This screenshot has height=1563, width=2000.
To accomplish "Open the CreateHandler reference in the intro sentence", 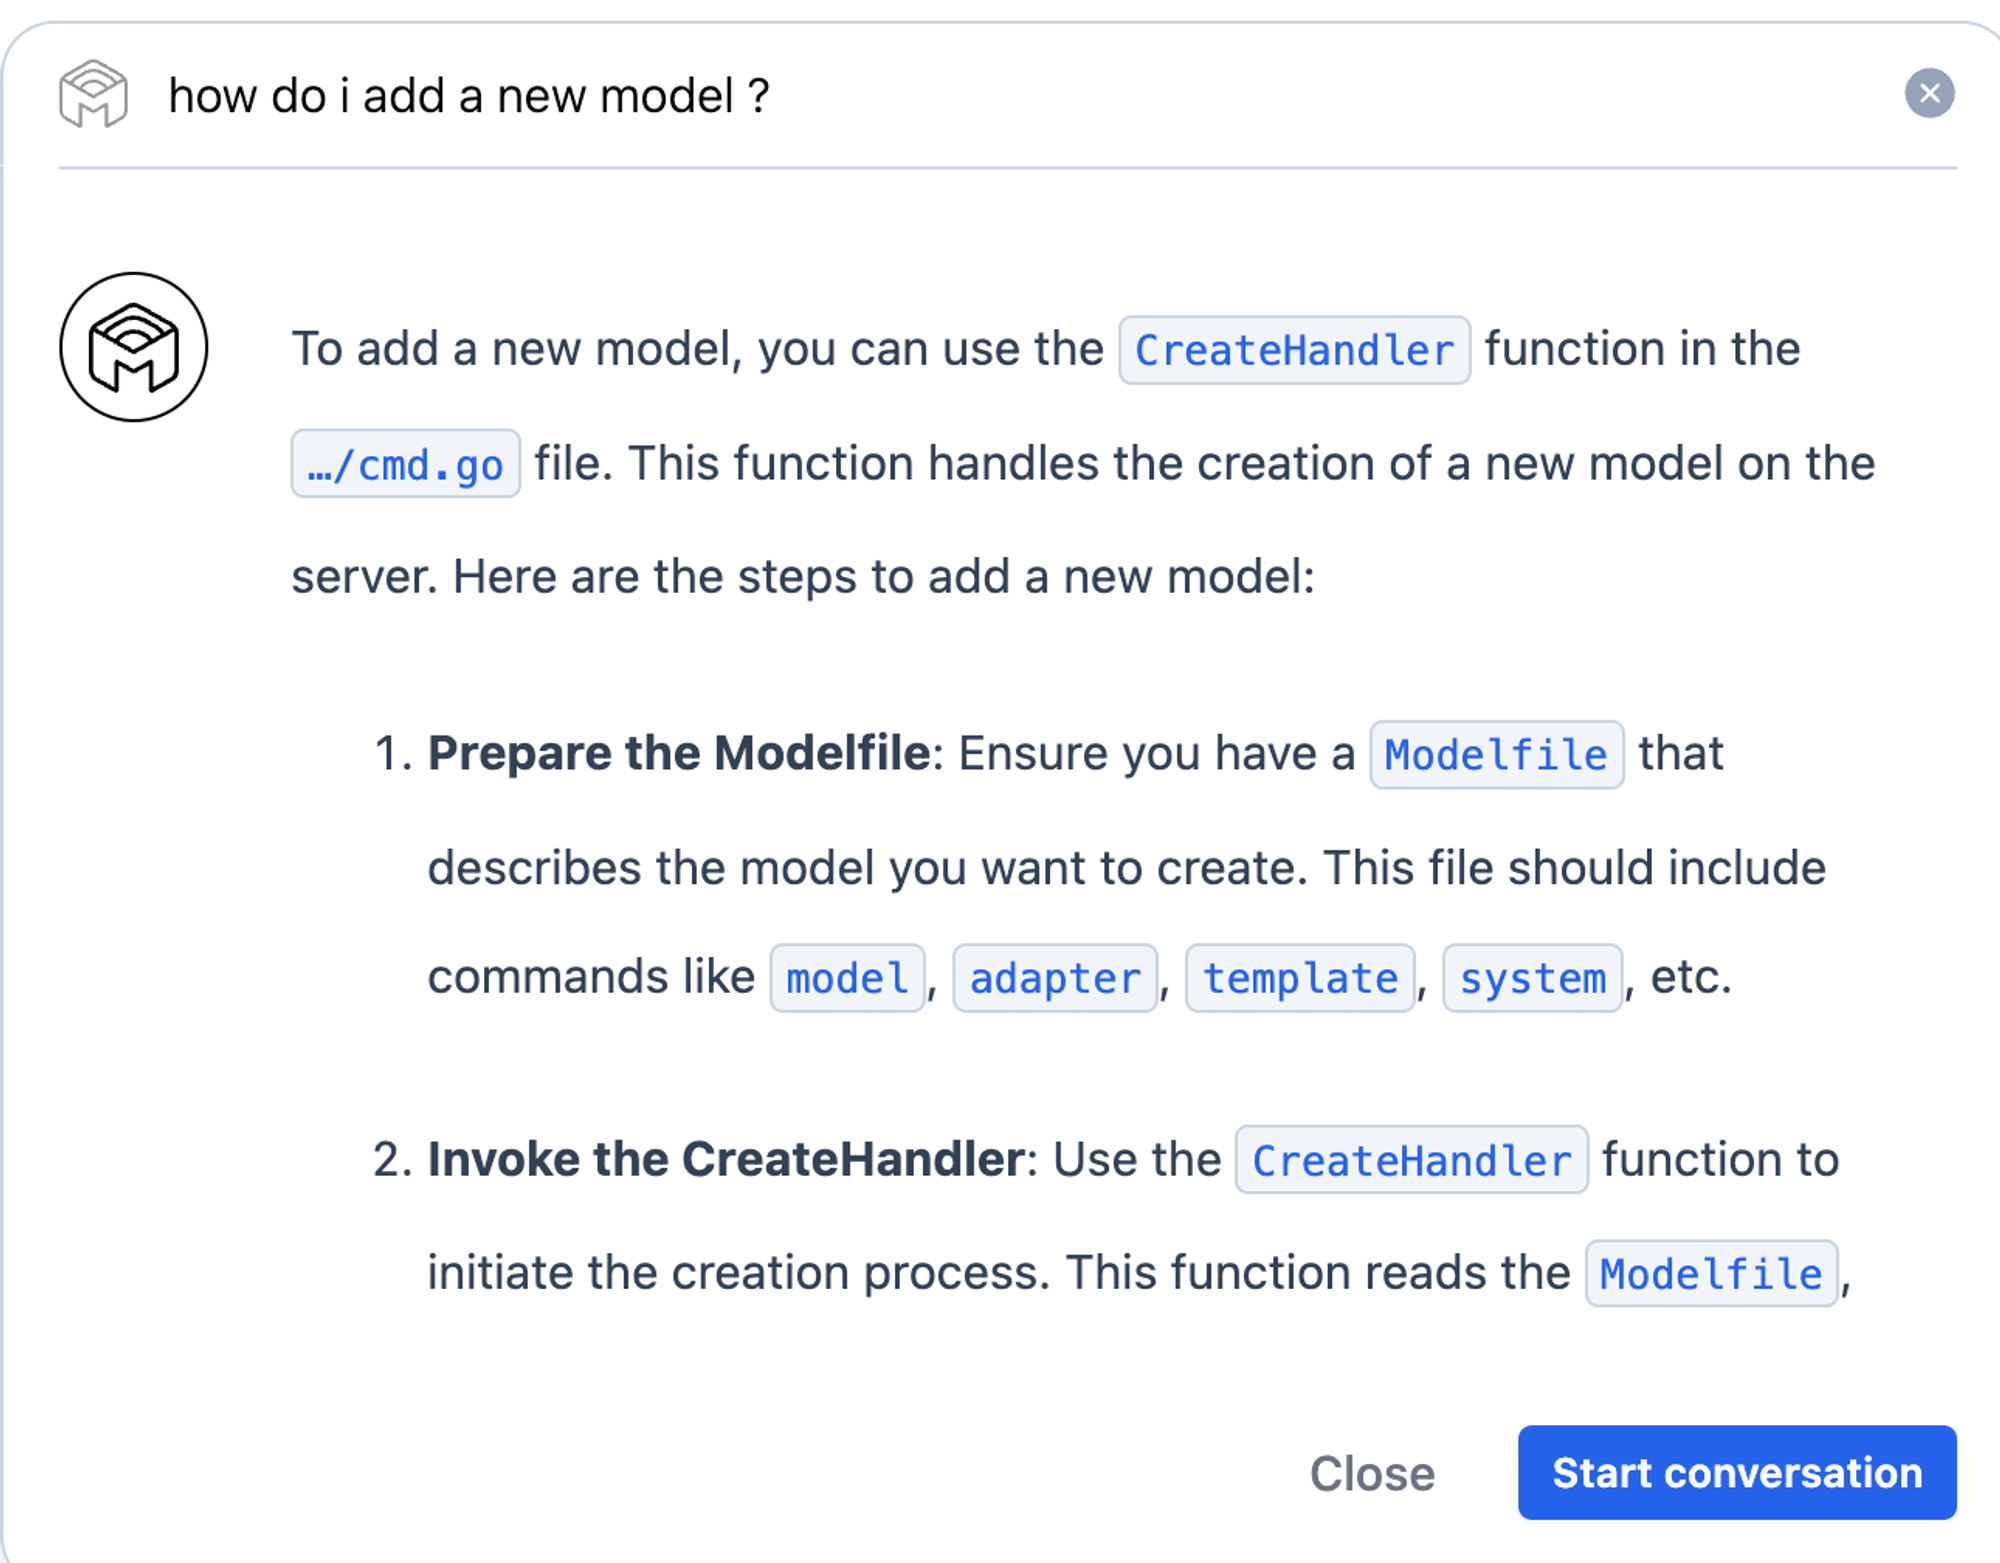I will tap(1294, 351).
